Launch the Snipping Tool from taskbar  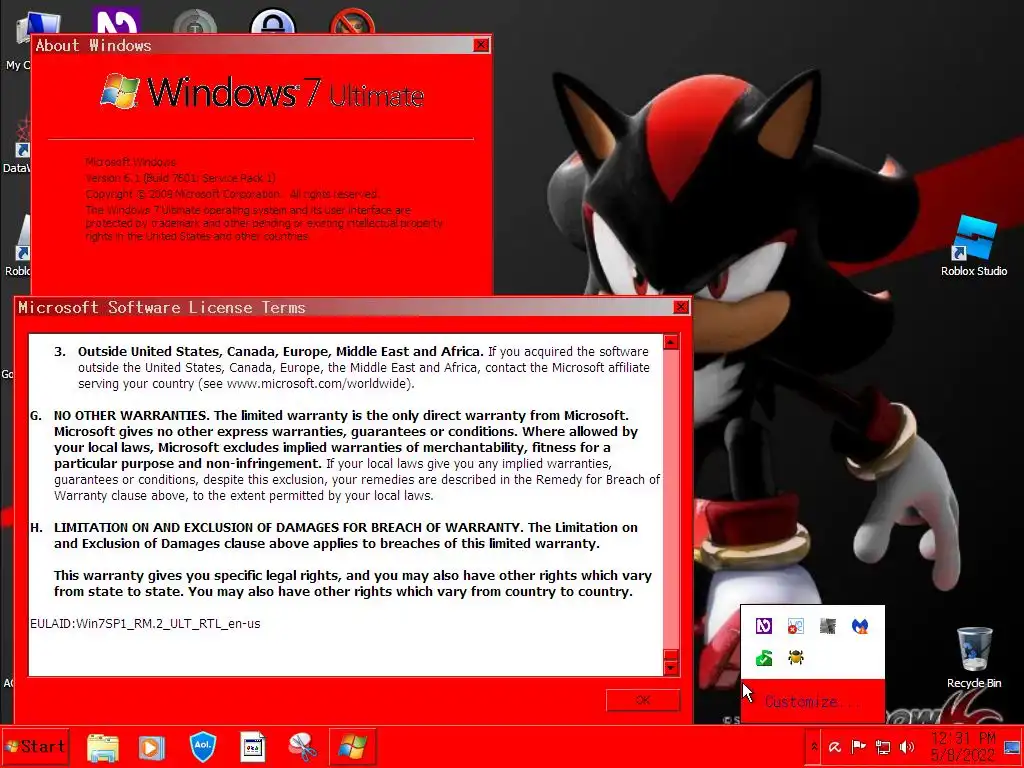point(302,747)
